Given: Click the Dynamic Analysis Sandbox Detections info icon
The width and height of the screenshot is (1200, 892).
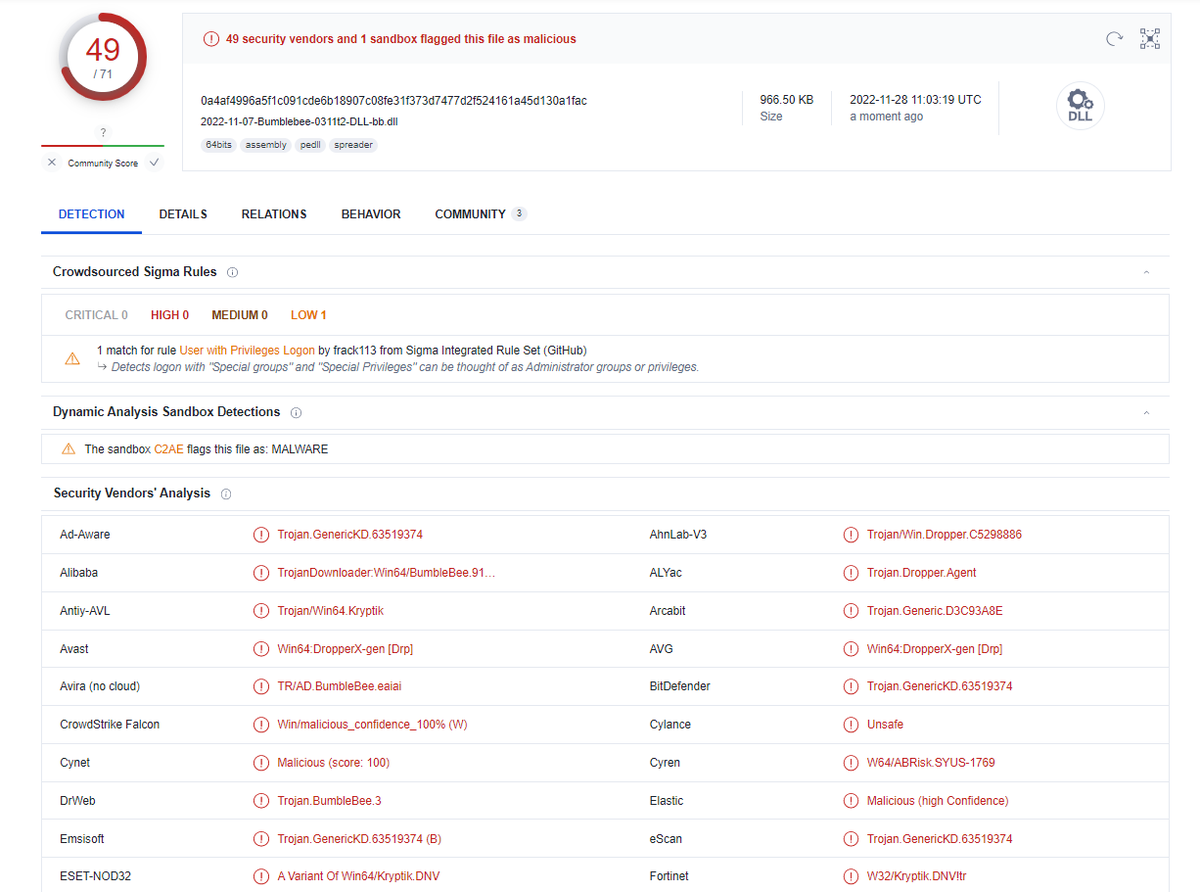Looking at the screenshot, I should [296, 412].
